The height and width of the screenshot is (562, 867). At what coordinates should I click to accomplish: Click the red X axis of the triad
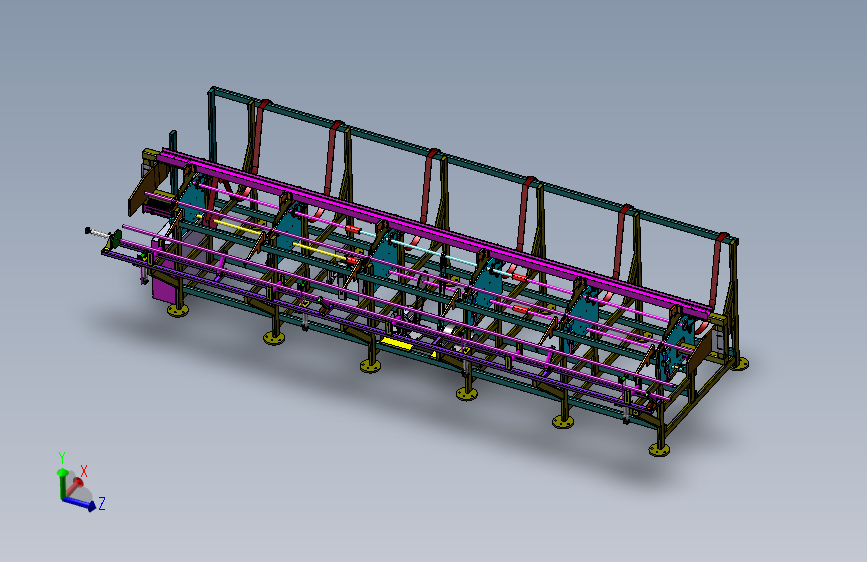point(74,485)
